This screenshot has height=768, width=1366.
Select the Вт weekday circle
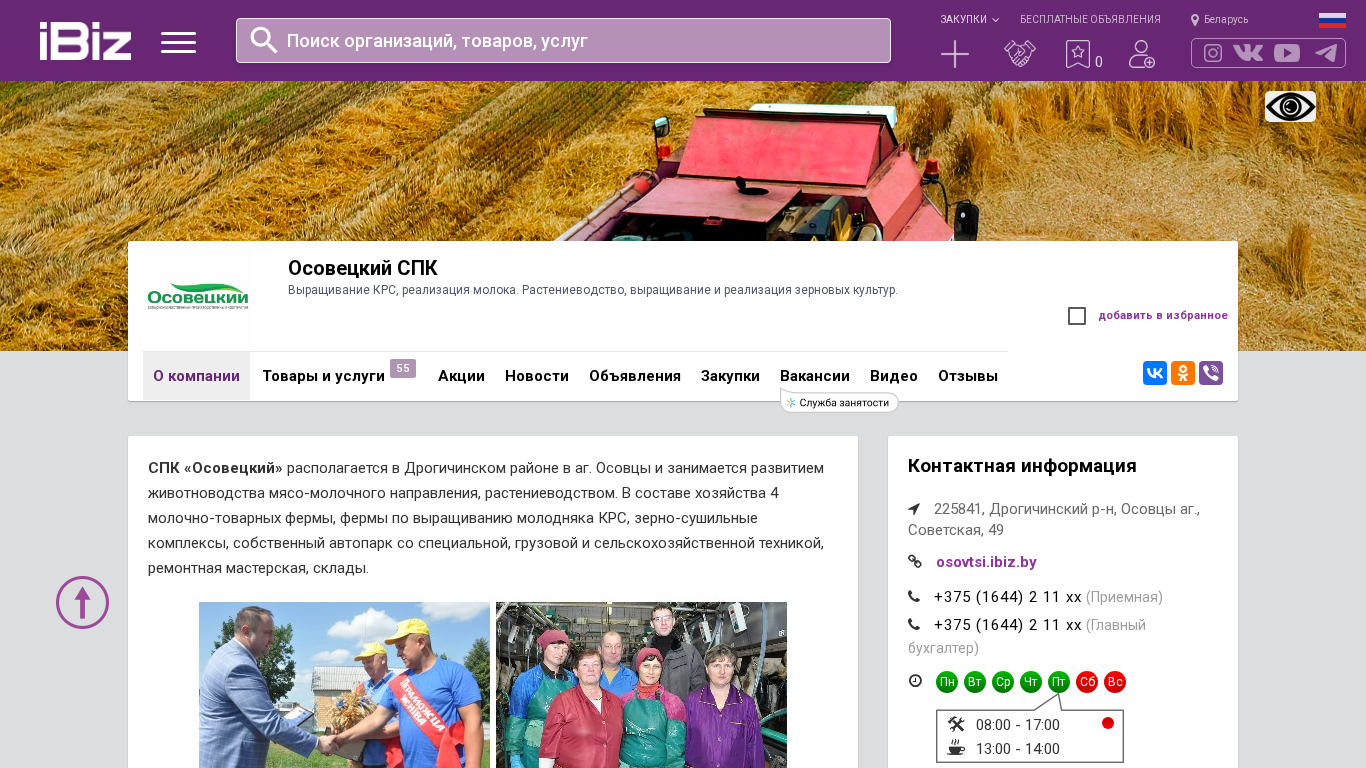coord(975,682)
